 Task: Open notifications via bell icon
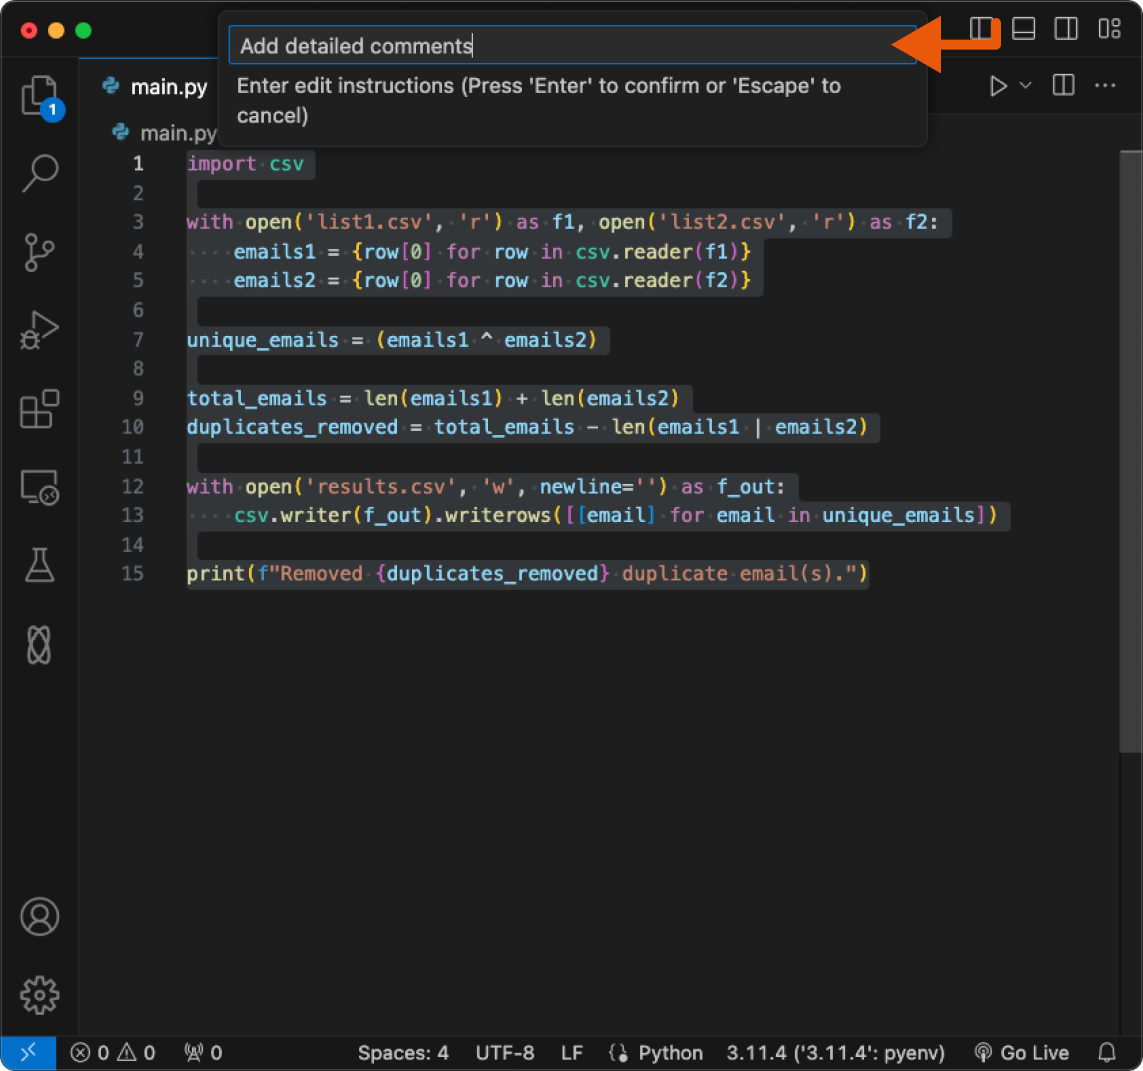point(1107,1053)
